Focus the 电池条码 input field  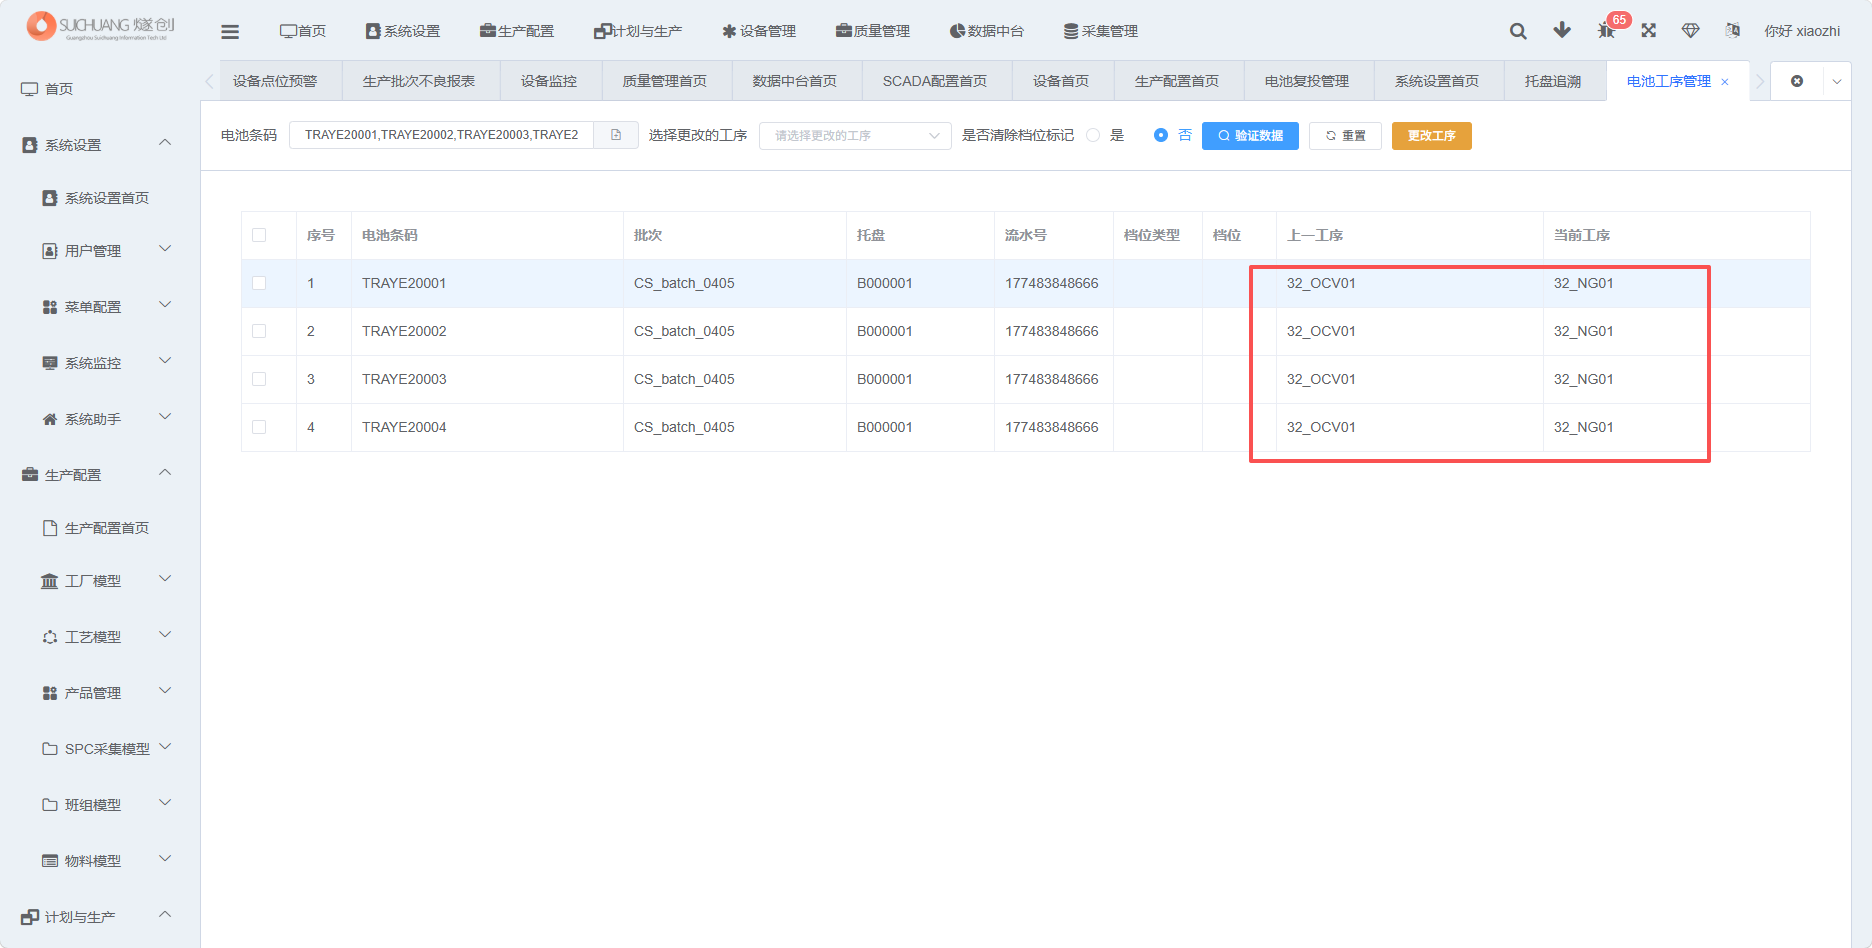click(x=441, y=135)
